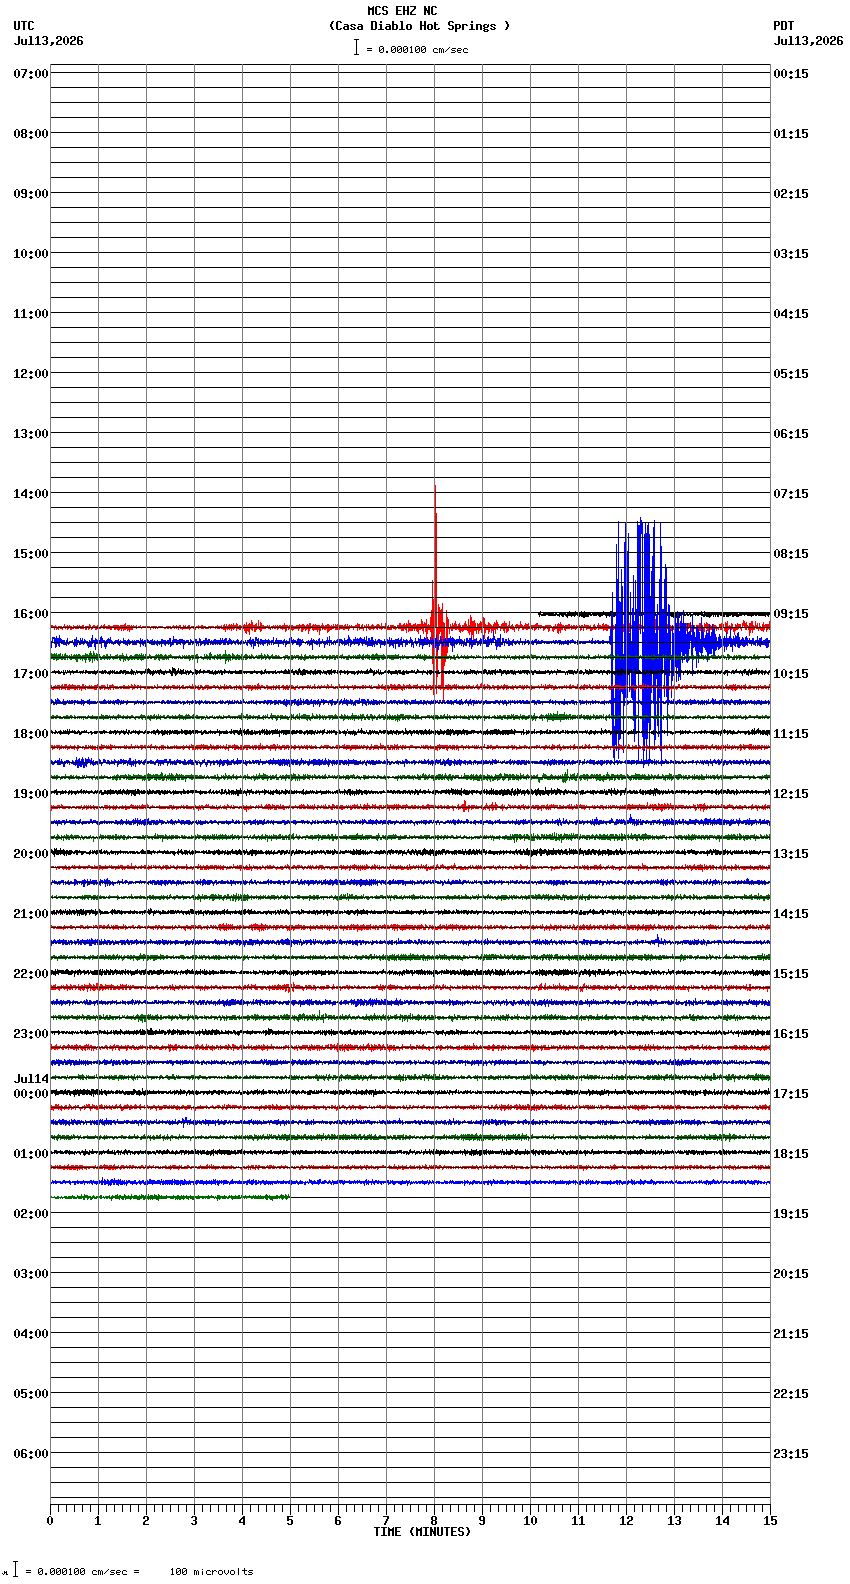Click the 07:15 PDT time label
The width and height of the screenshot is (850, 1584).
pos(791,494)
